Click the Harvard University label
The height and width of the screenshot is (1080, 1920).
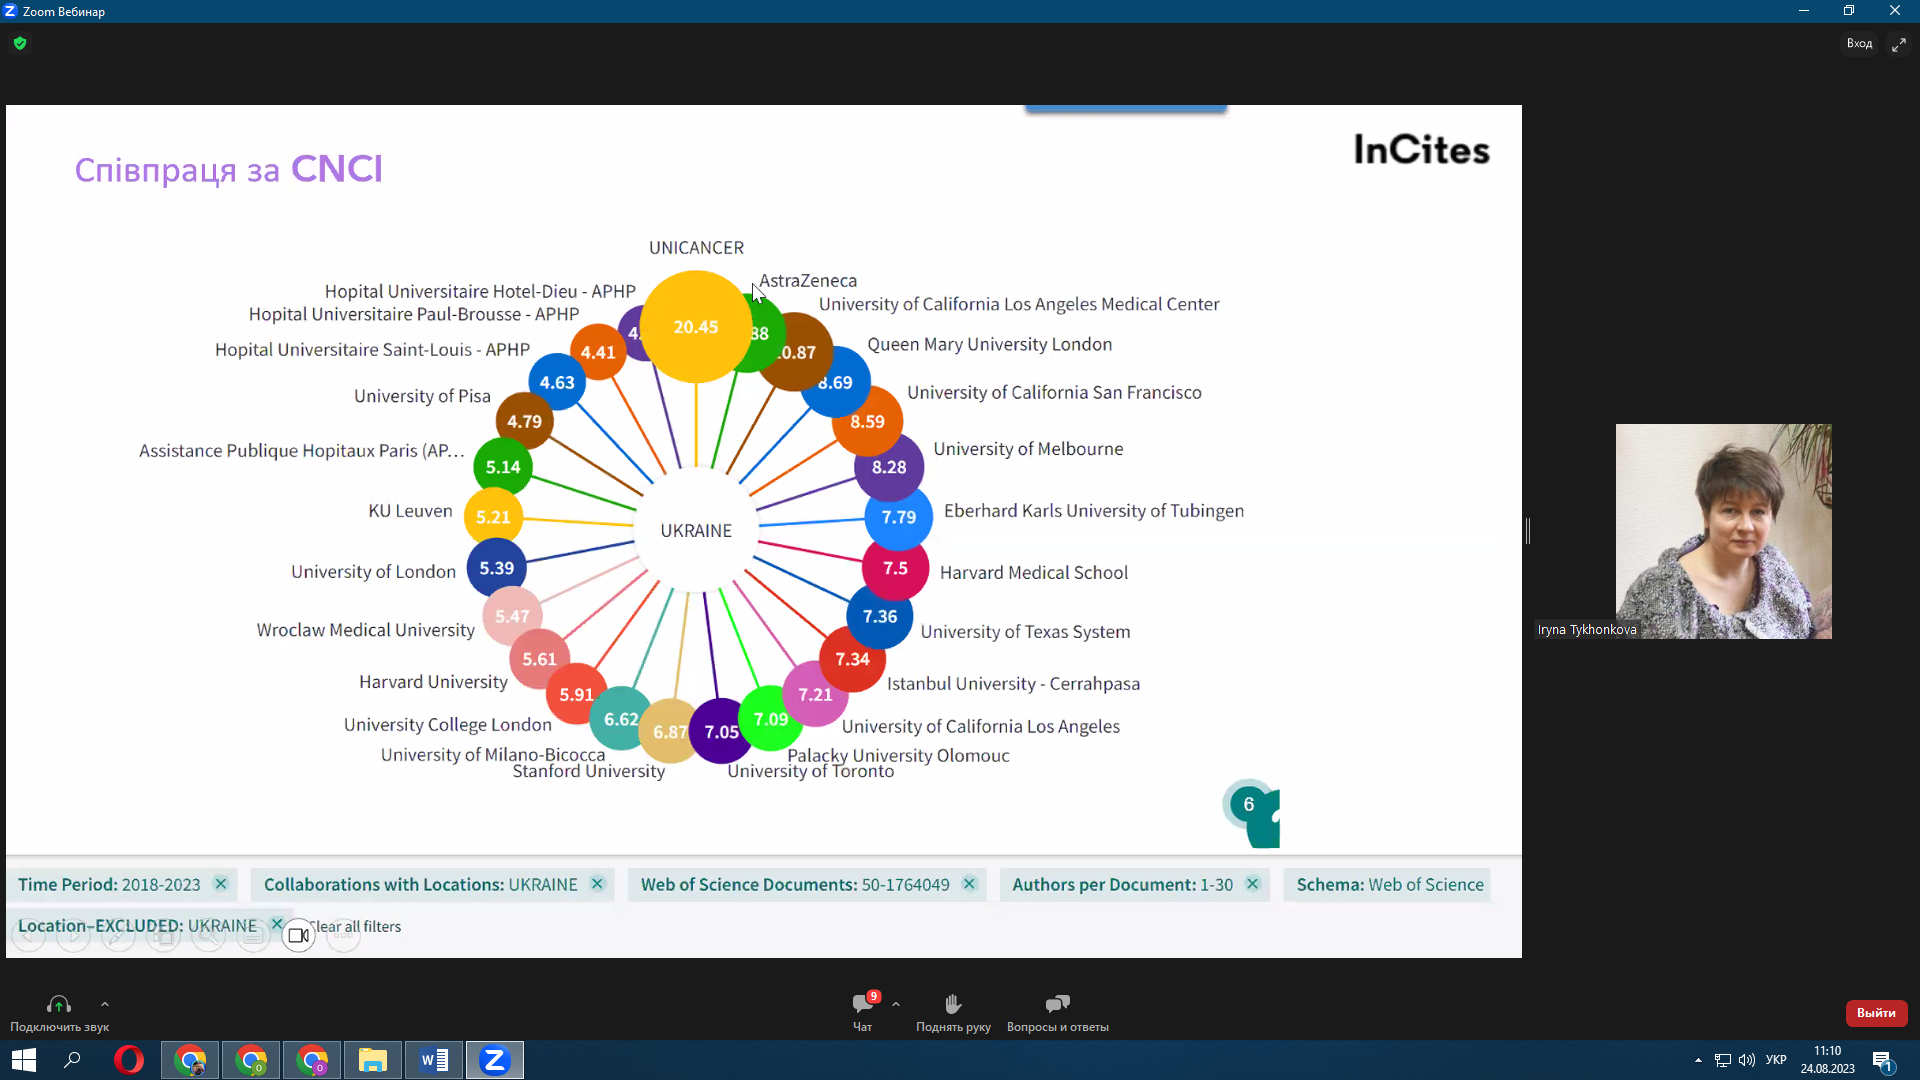pyautogui.click(x=433, y=682)
